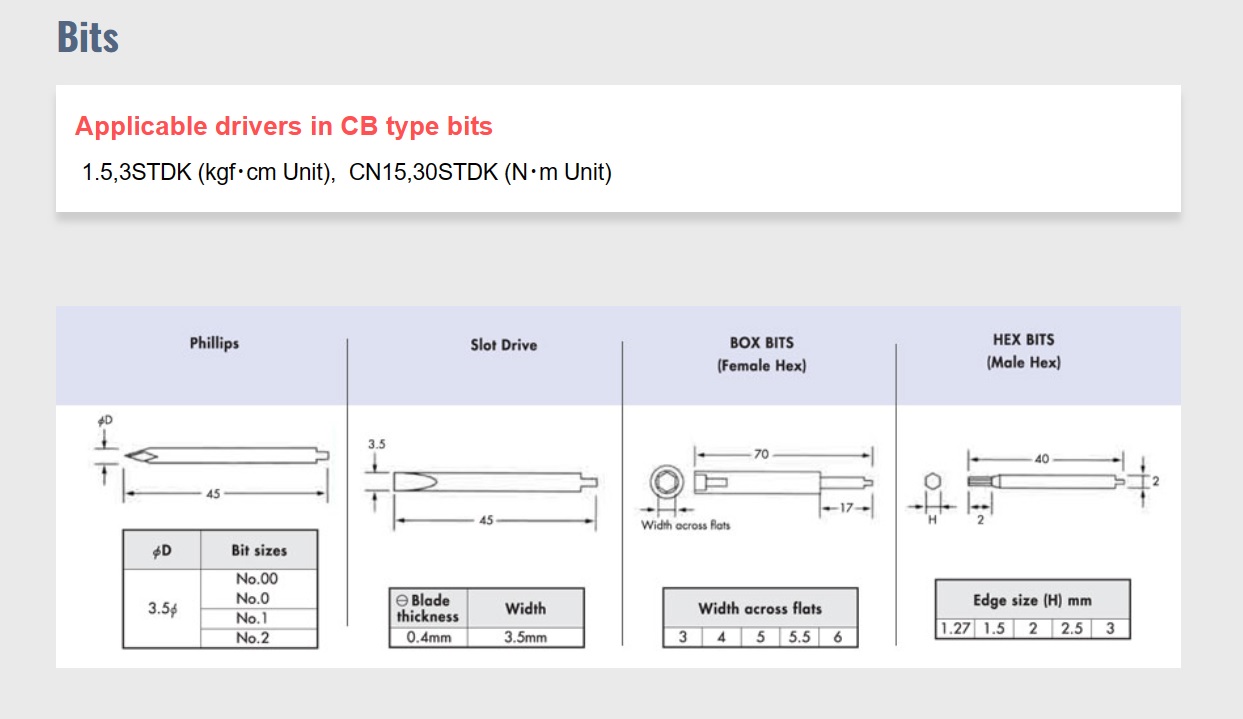Click the Phillips bit tip drawing

click(140, 456)
